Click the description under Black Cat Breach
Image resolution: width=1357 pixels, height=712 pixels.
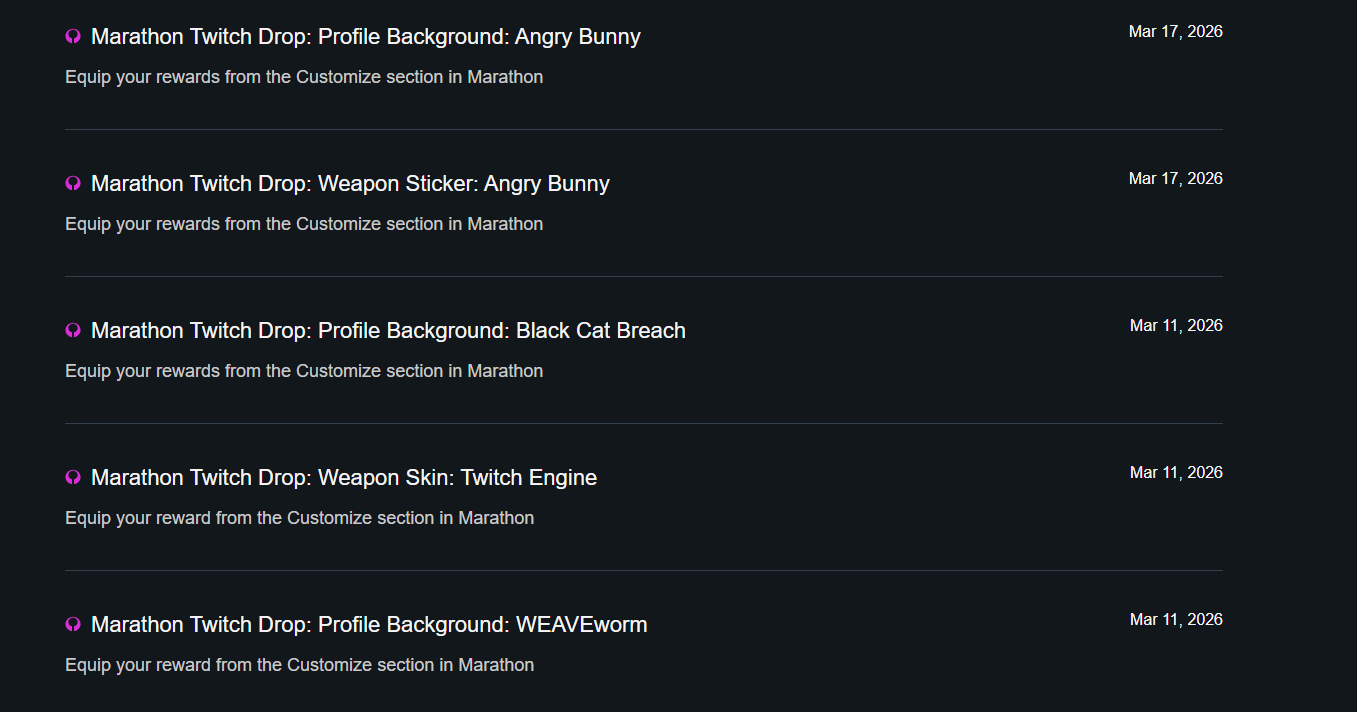pos(304,371)
